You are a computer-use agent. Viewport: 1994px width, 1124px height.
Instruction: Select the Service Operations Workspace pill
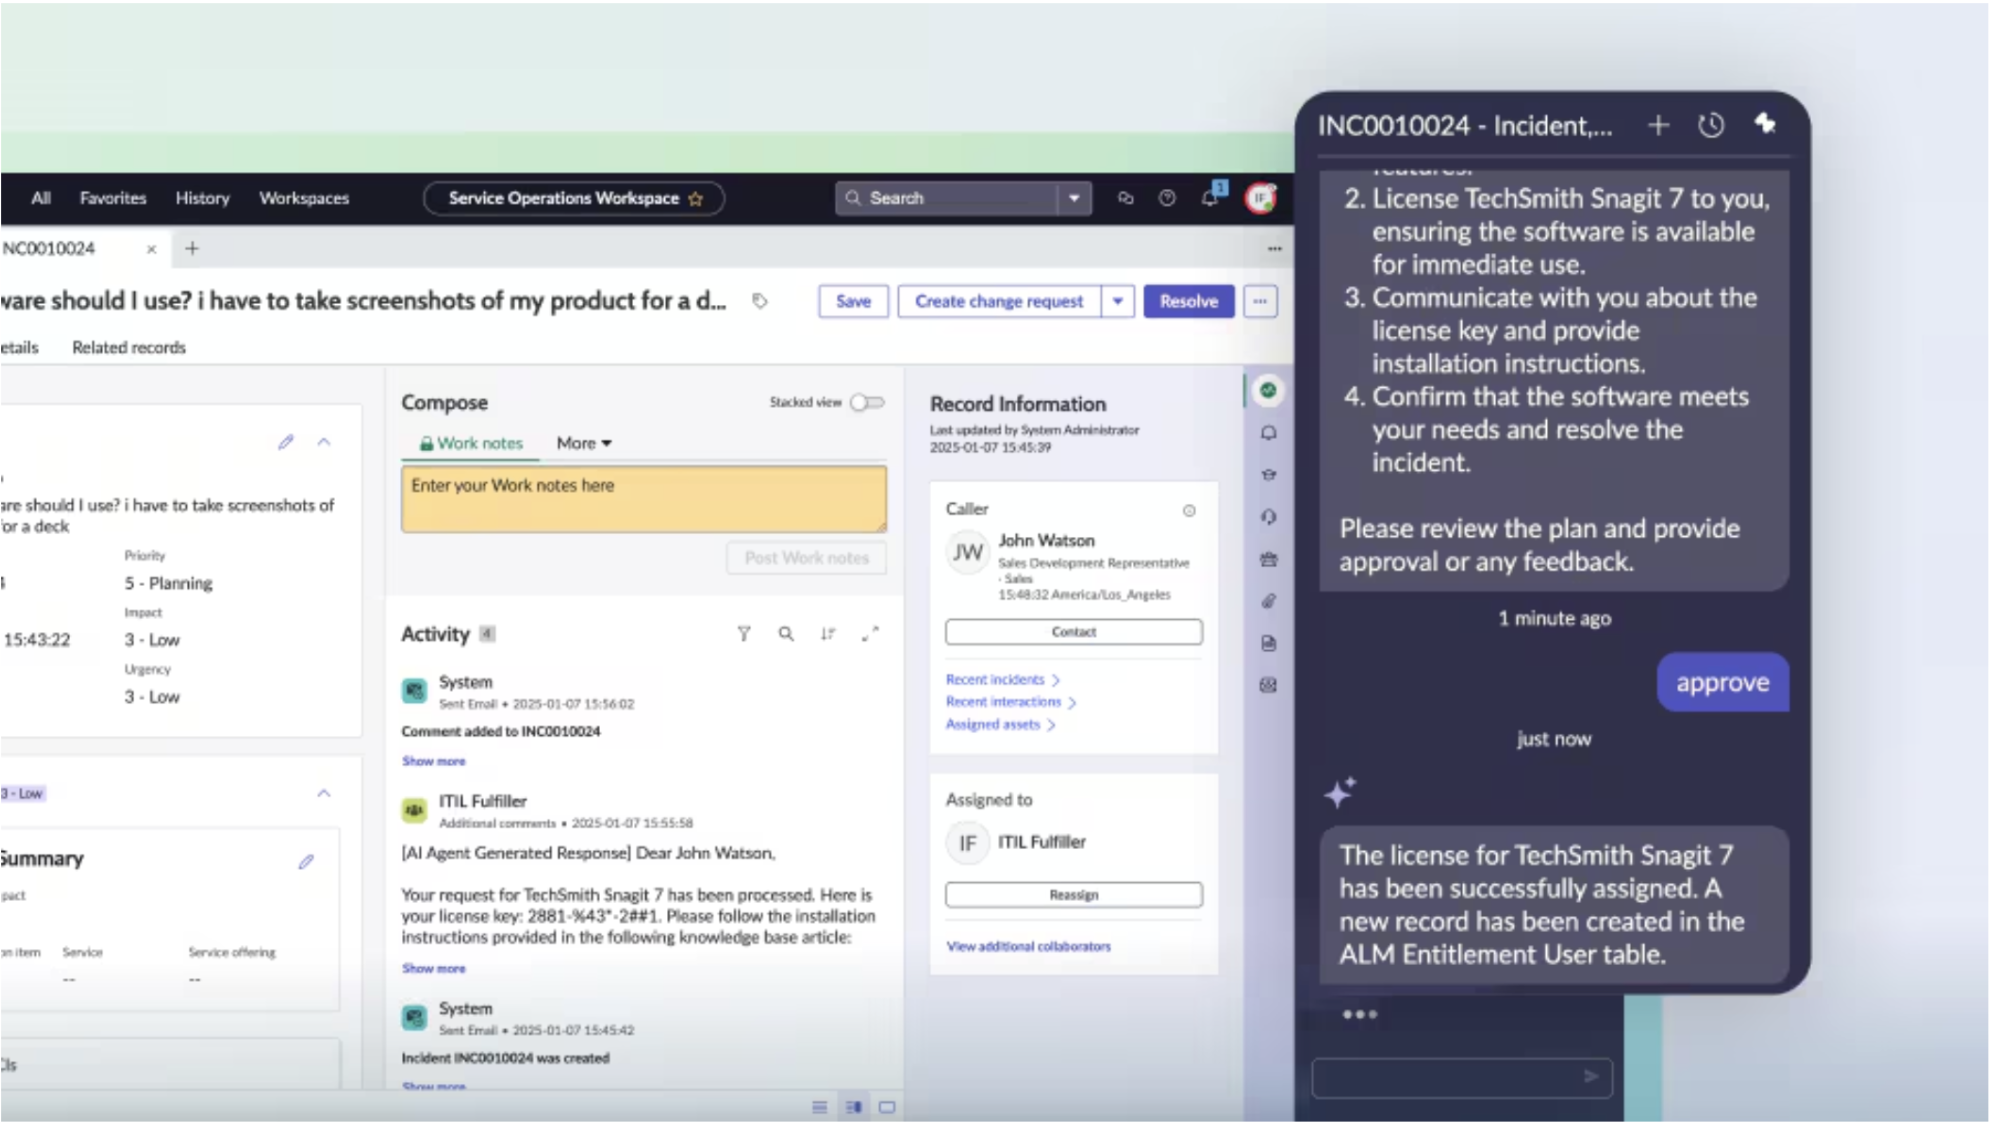(573, 198)
